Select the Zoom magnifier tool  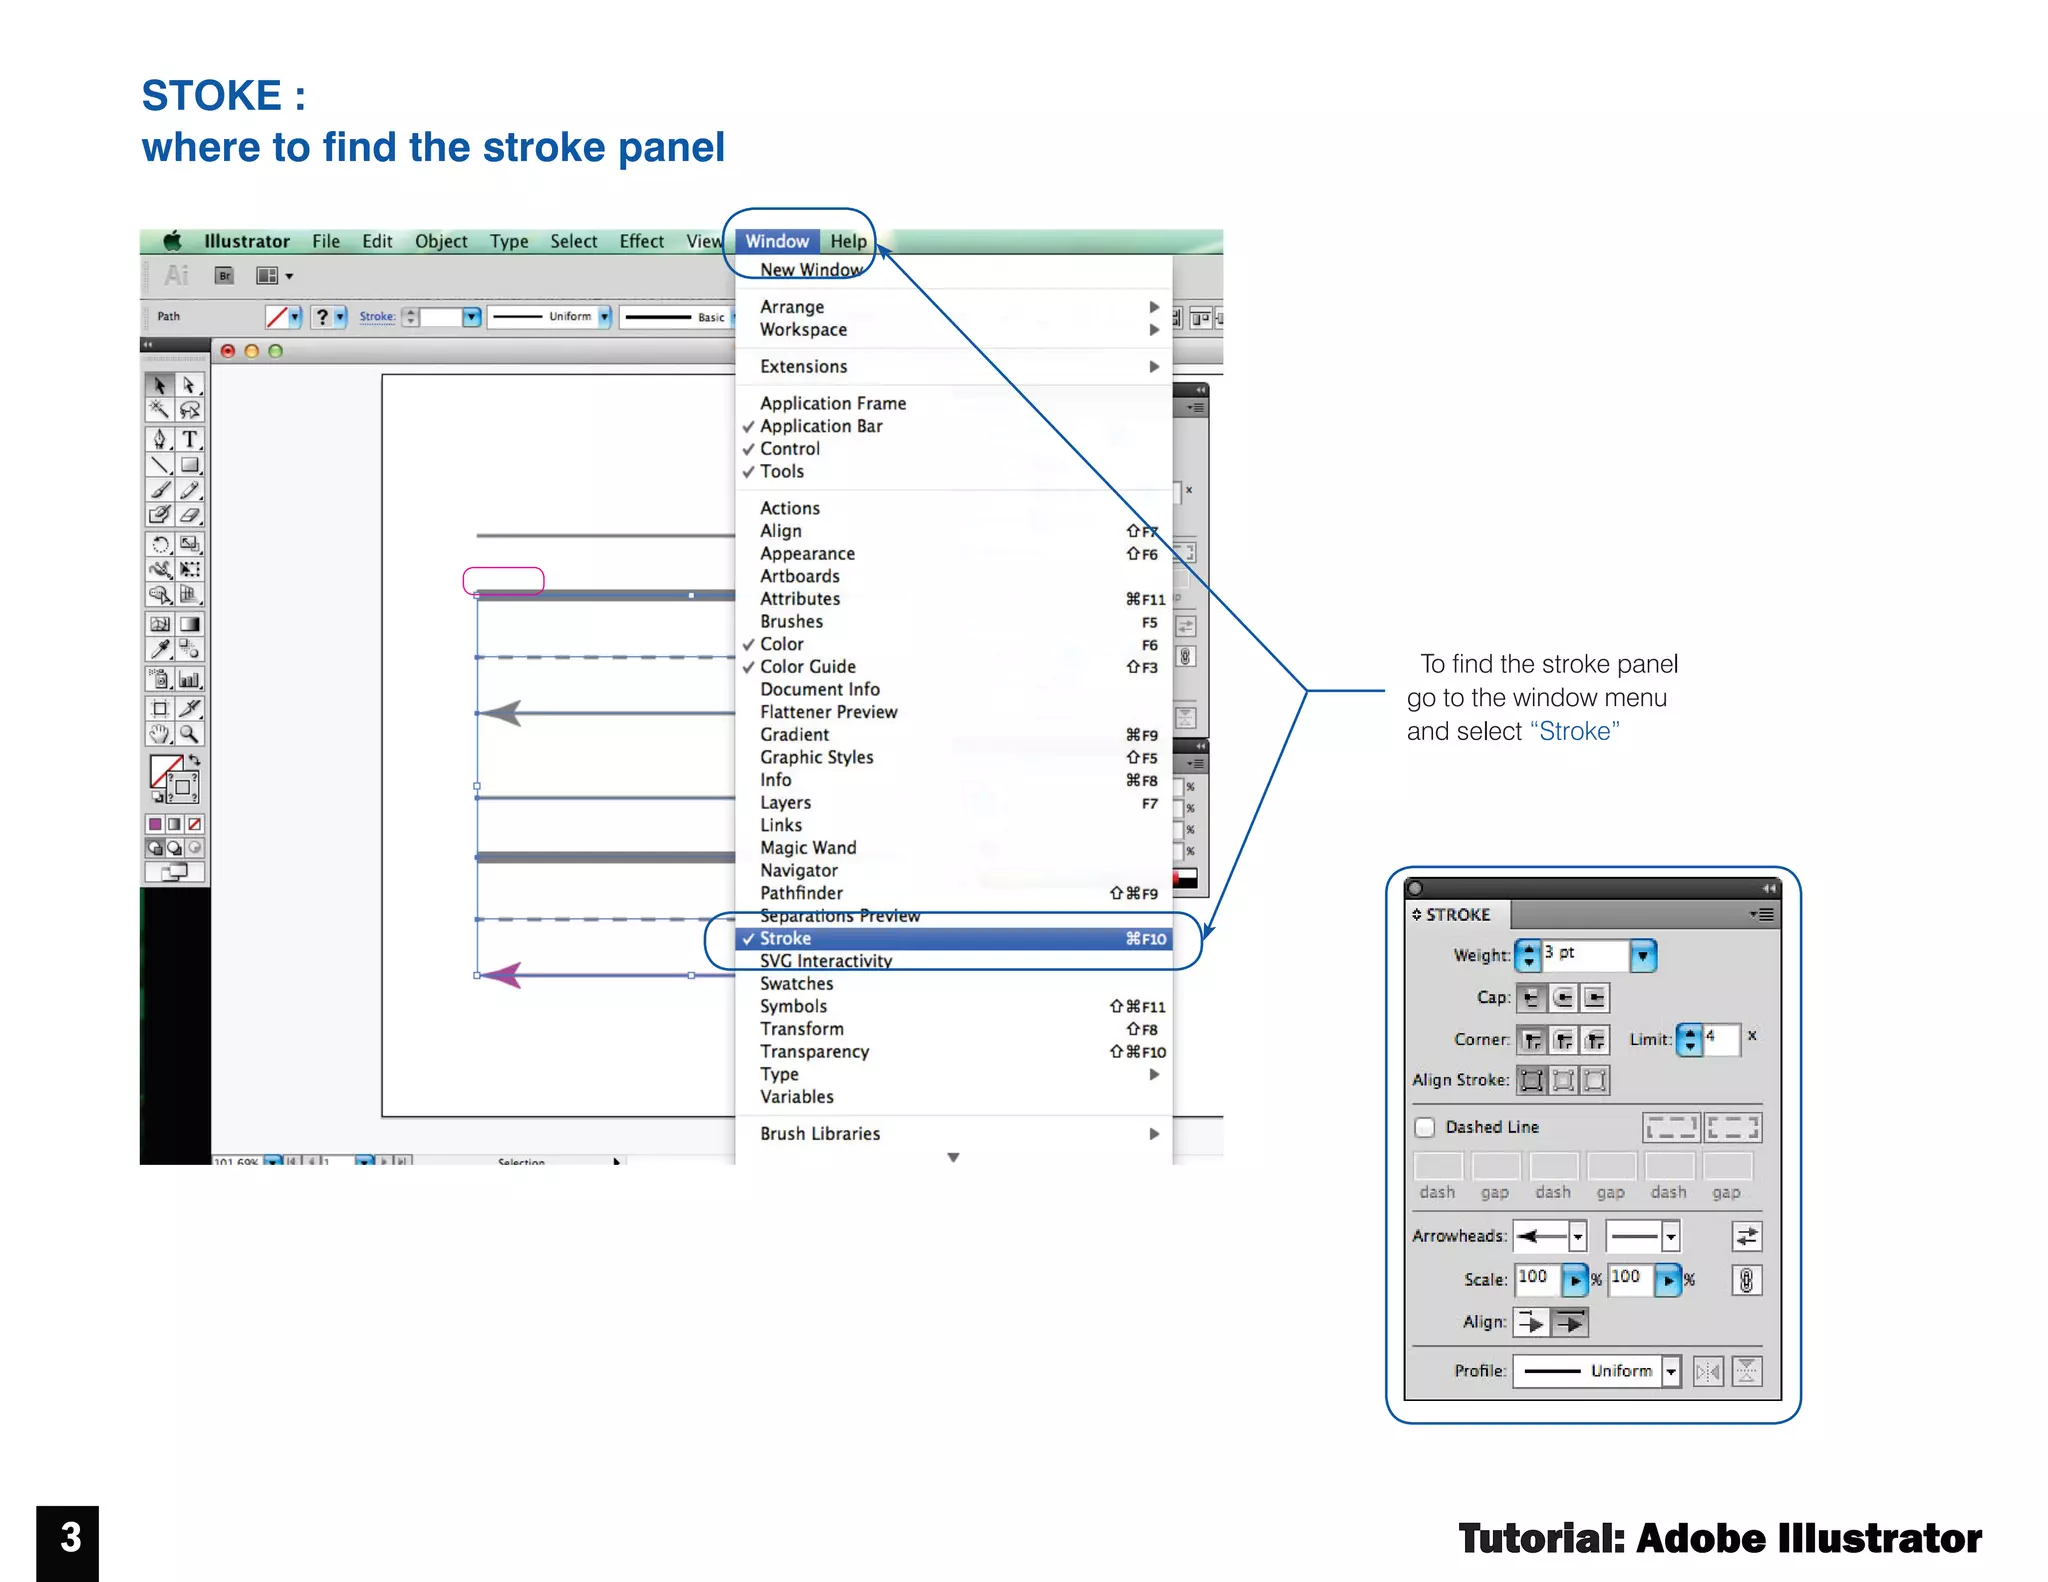(x=189, y=734)
